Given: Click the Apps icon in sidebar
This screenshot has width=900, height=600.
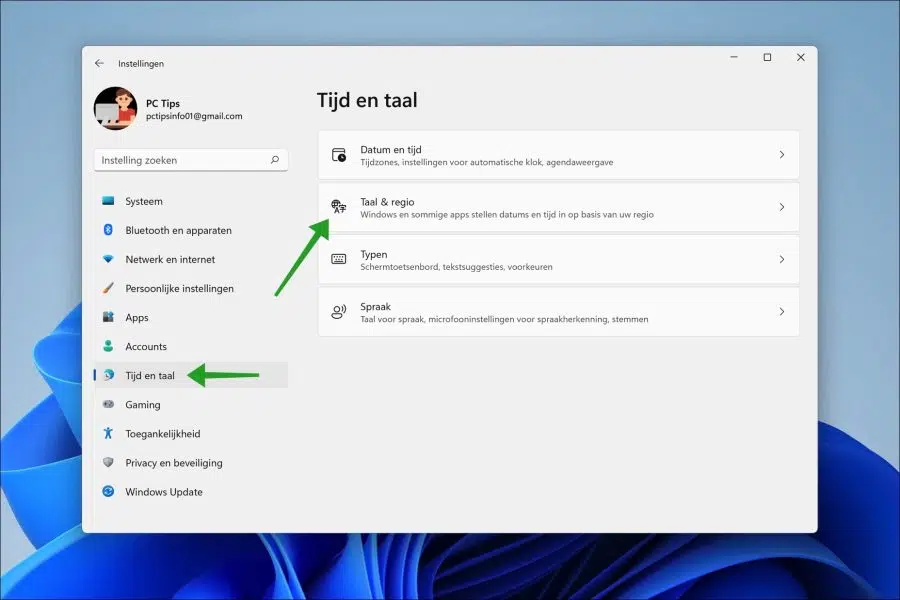Looking at the screenshot, I should [x=108, y=317].
